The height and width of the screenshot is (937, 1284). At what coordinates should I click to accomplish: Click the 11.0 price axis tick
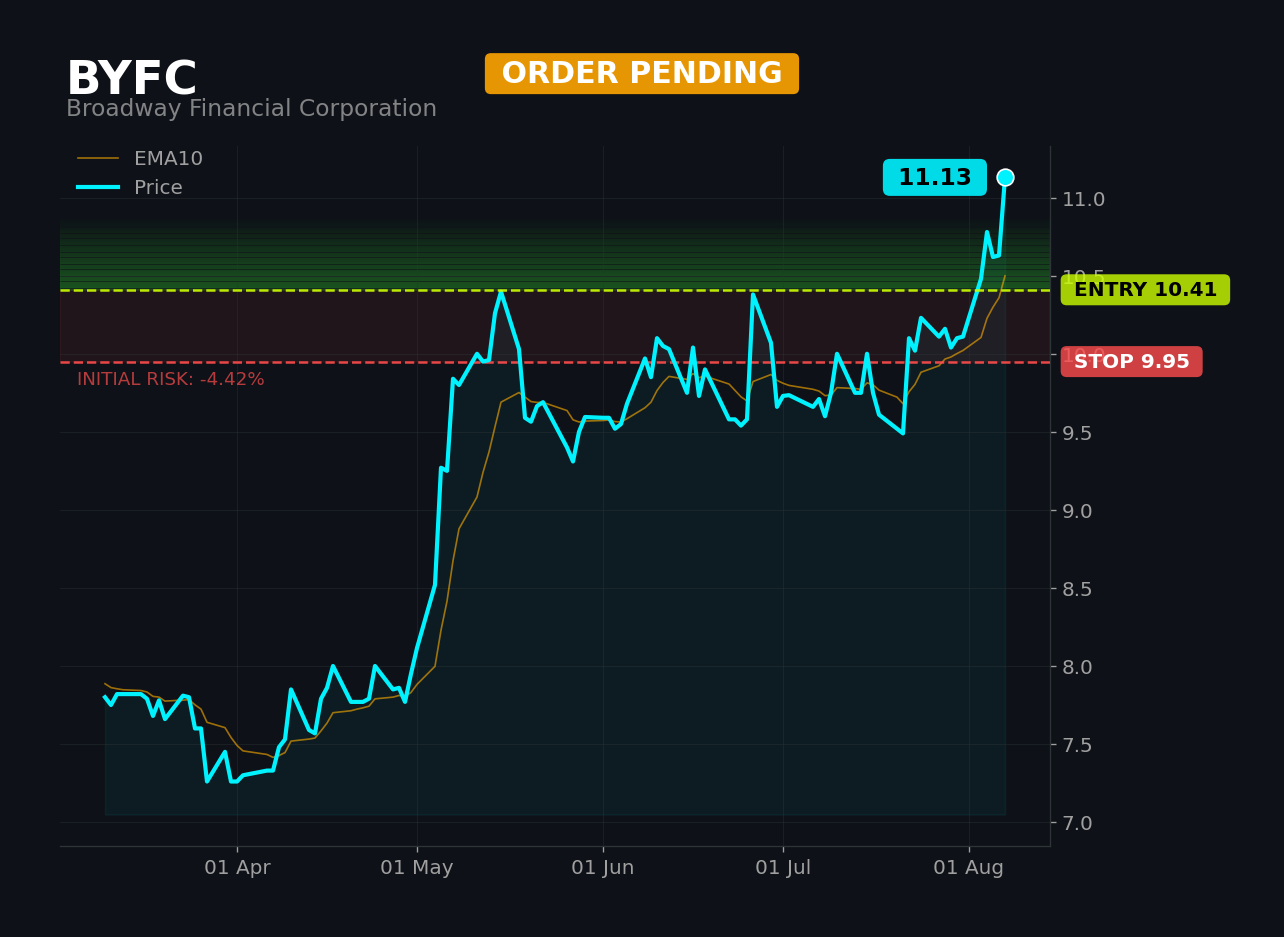(x=1084, y=199)
